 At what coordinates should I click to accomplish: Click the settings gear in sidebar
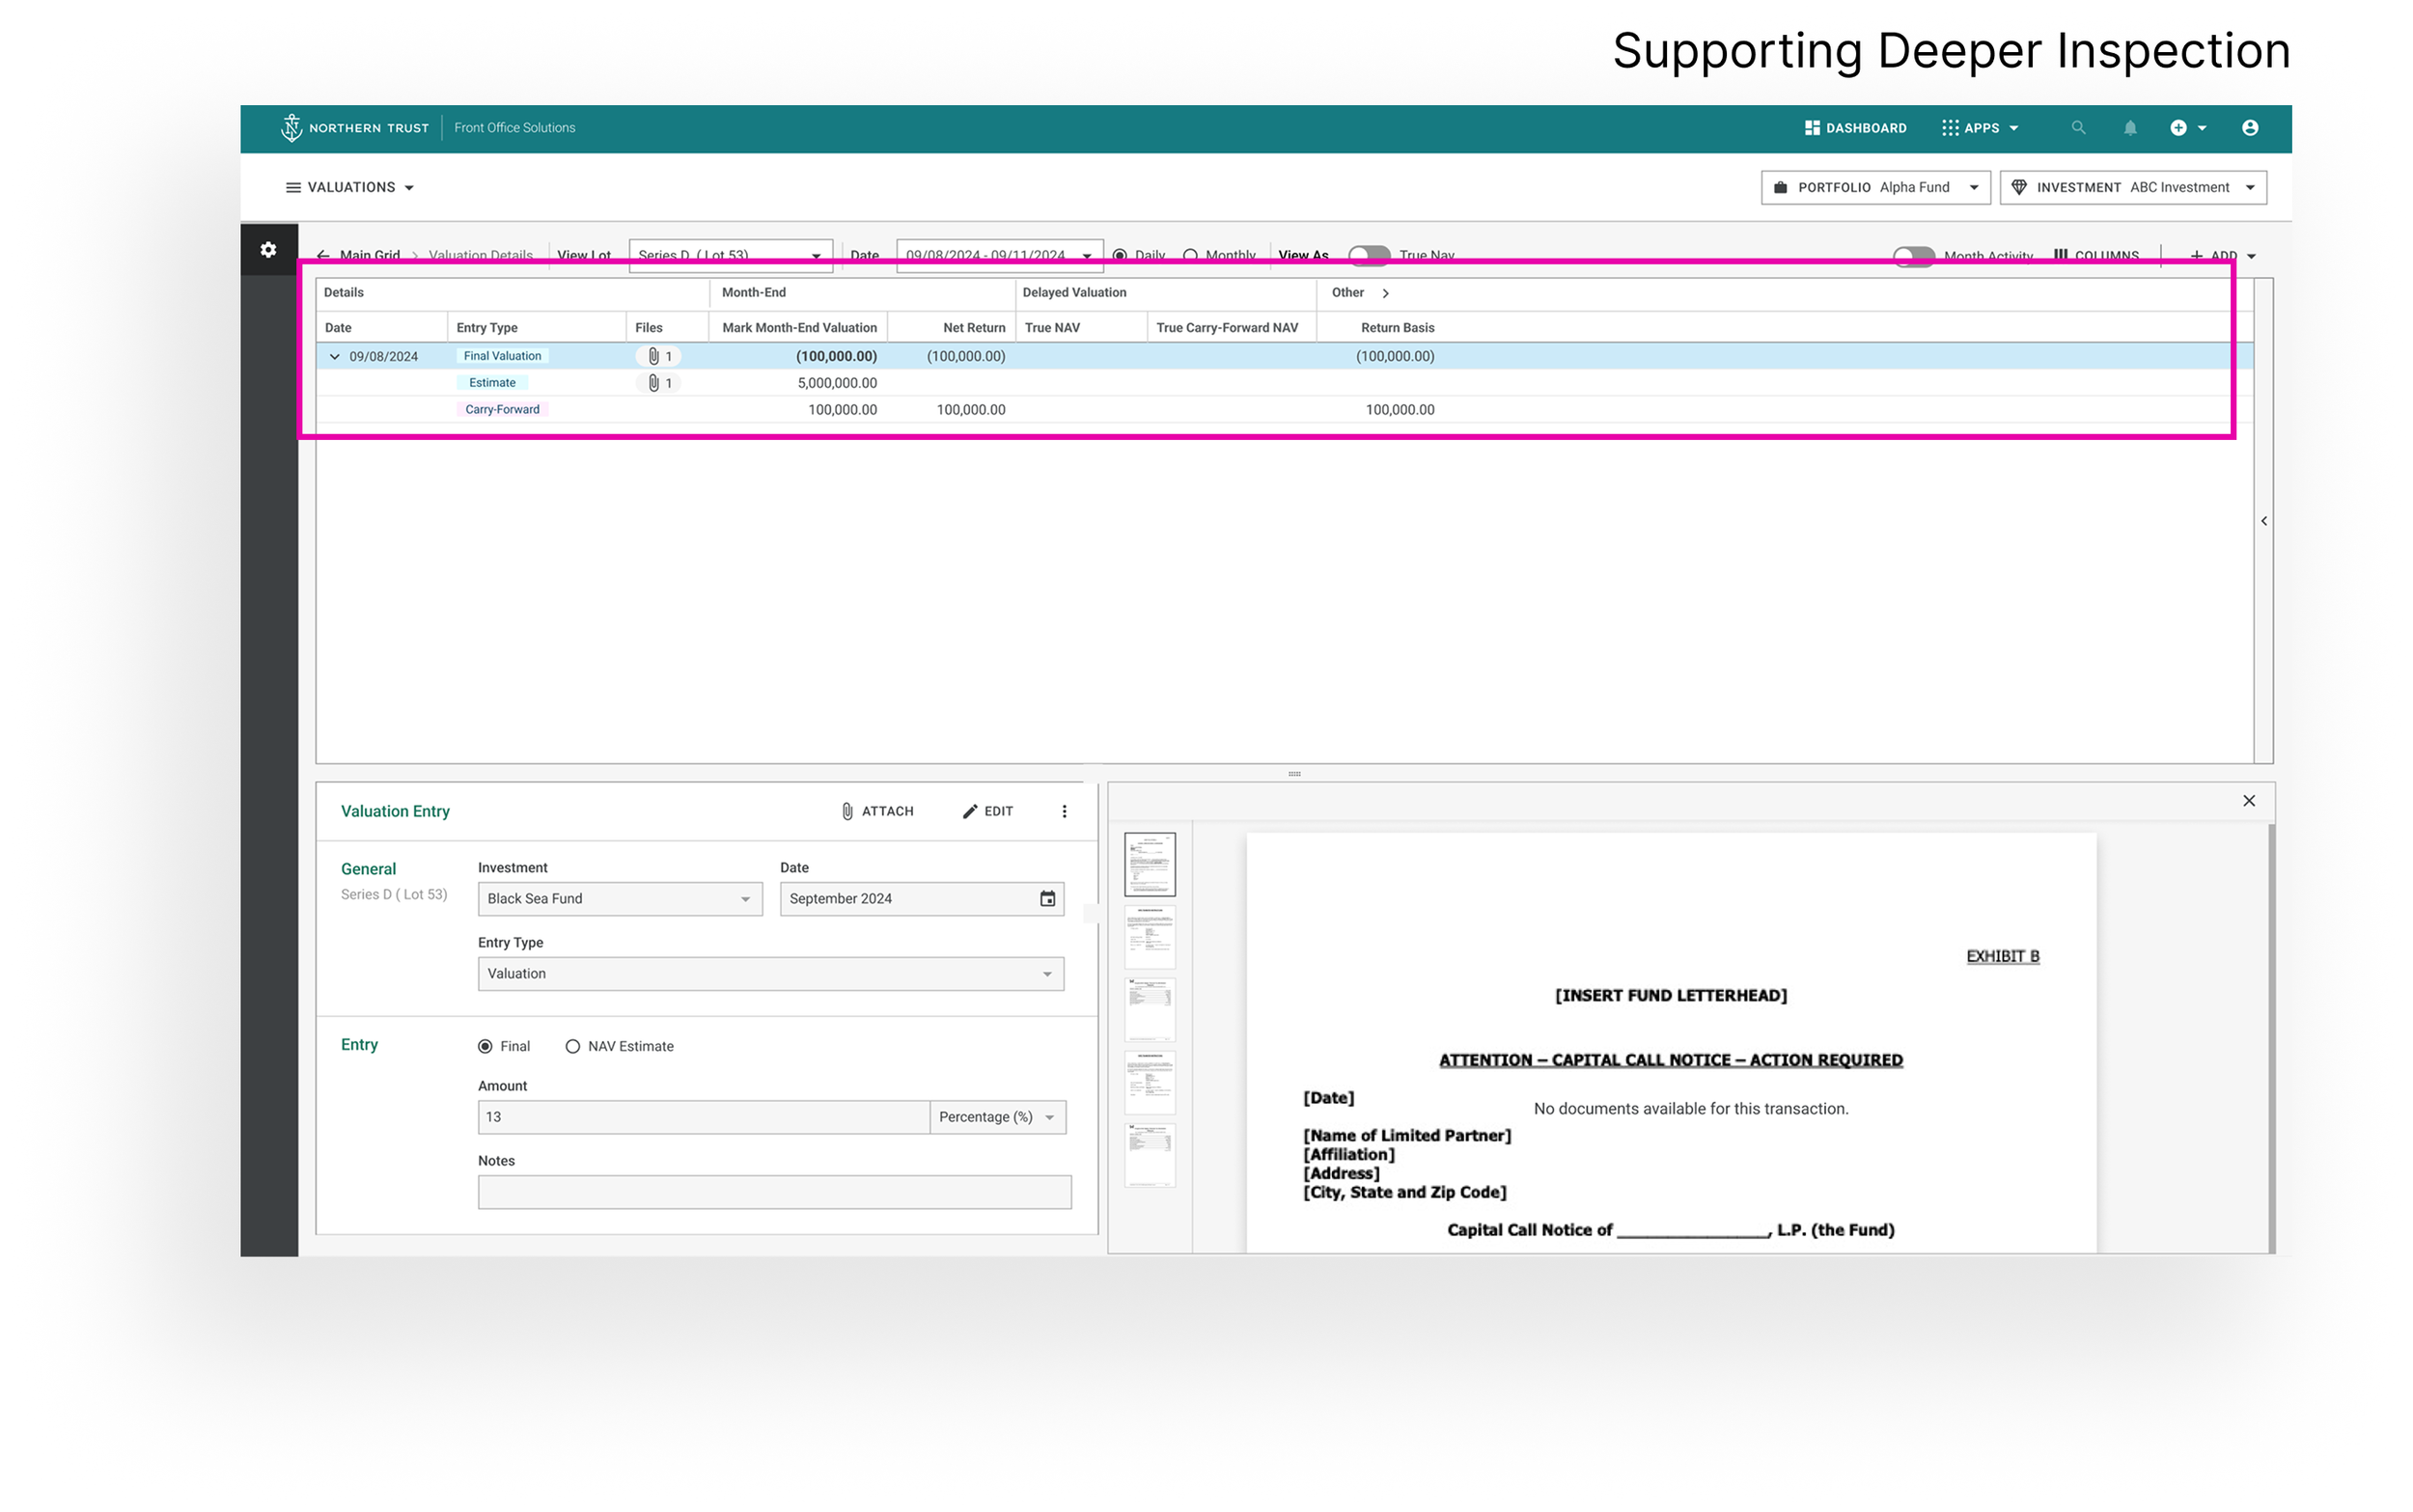(x=268, y=250)
